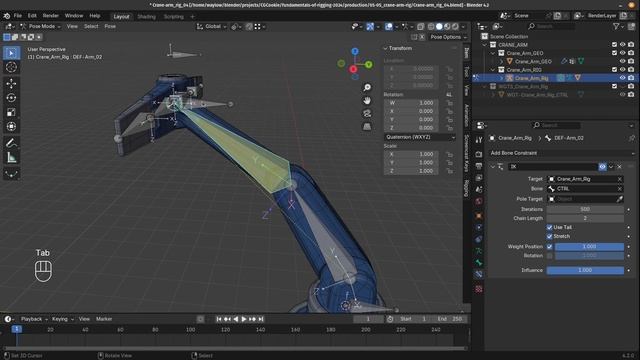Uncheck Crane_Arm_GEO collection exclude checkbox
The width and height of the screenshot is (640, 360).
tap(614, 53)
